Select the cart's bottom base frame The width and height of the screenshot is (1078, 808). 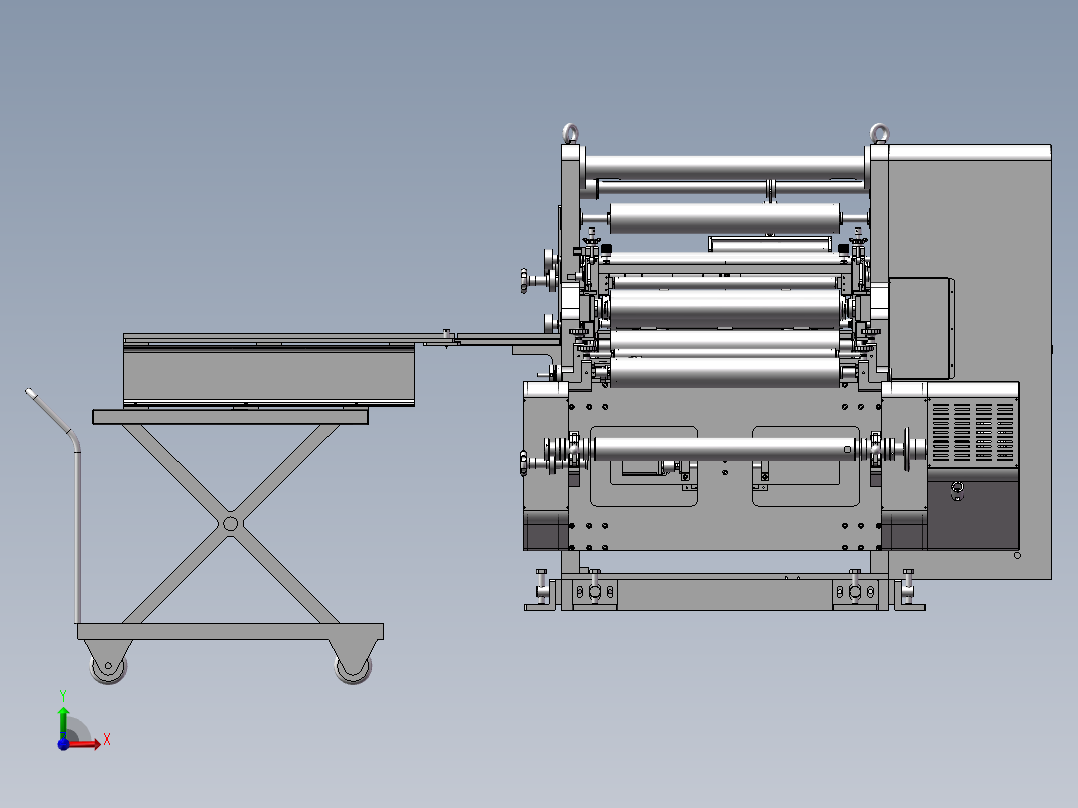[230, 631]
